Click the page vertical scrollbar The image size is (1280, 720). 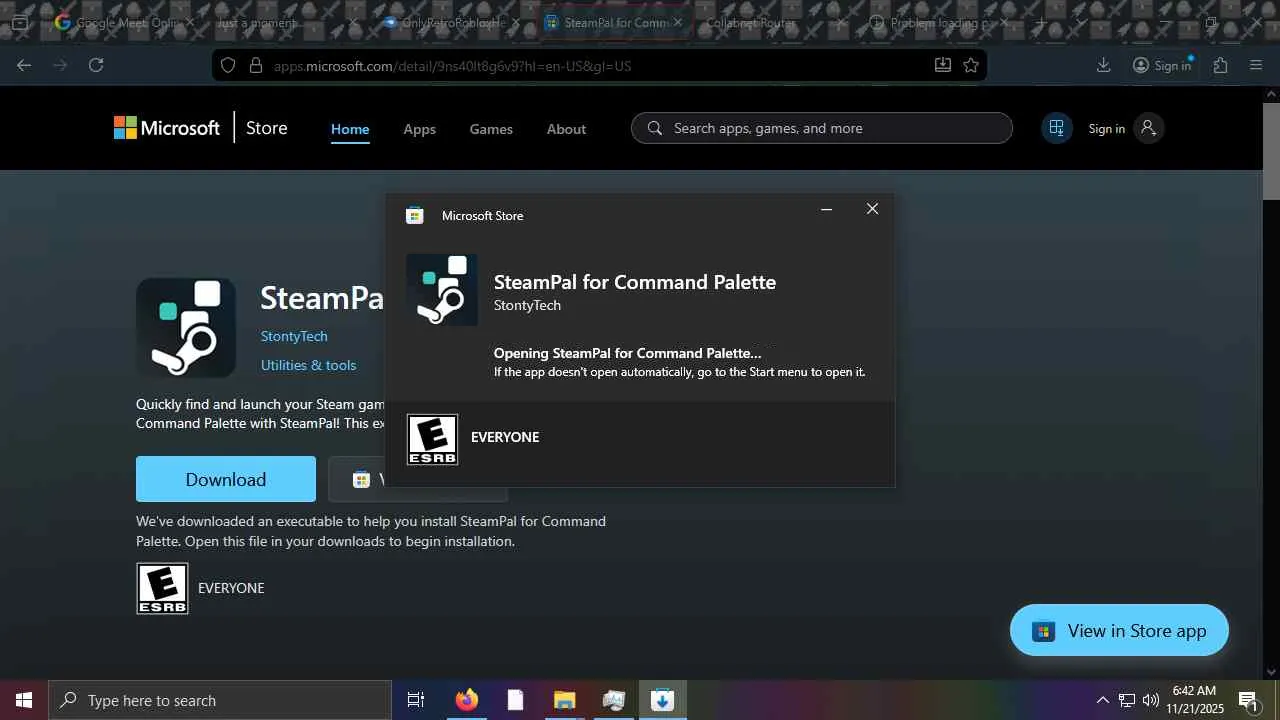point(1272,150)
